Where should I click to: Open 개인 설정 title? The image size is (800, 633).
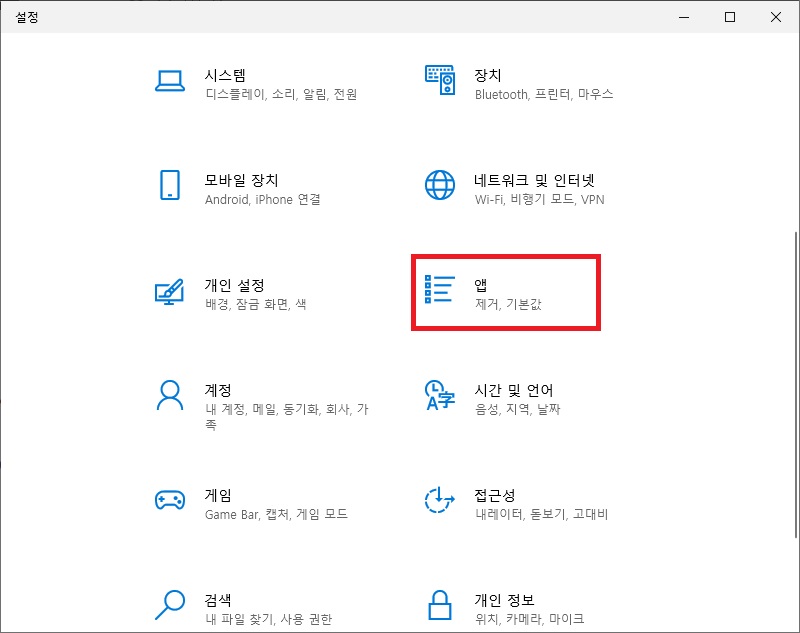pyautogui.click(x=235, y=285)
